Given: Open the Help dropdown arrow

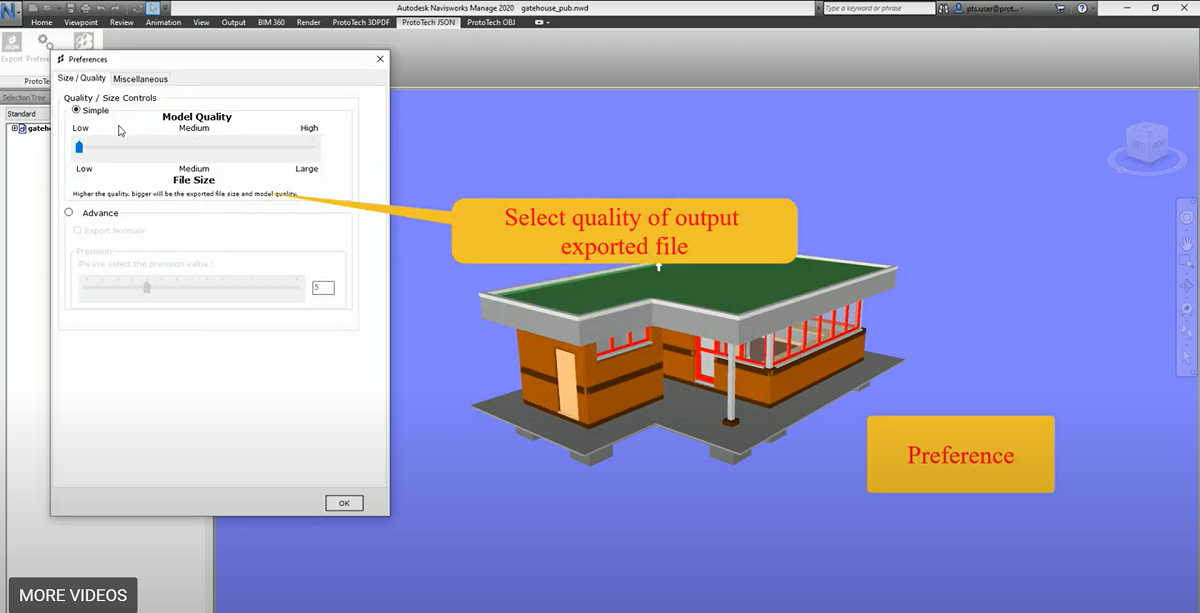Looking at the screenshot, I should tap(1093, 8).
